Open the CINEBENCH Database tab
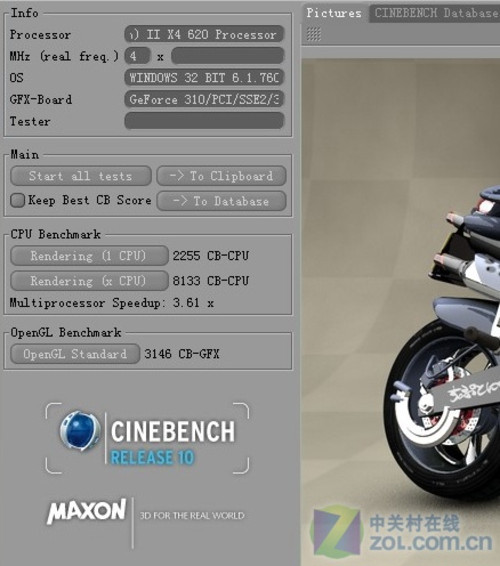The image size is (500, 566). tap(435, 13)
